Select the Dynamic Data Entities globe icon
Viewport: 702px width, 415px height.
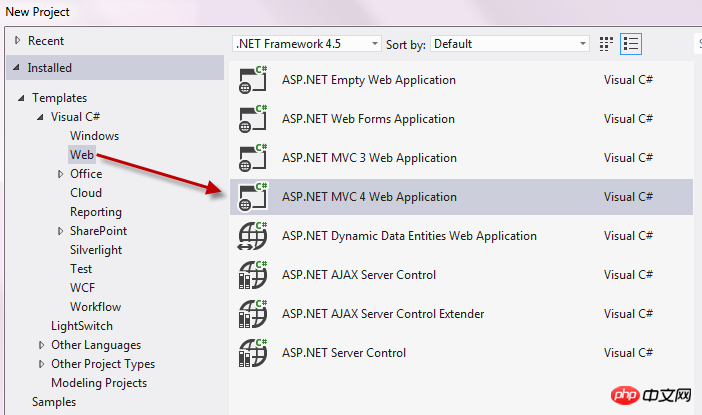click(253, 235)
